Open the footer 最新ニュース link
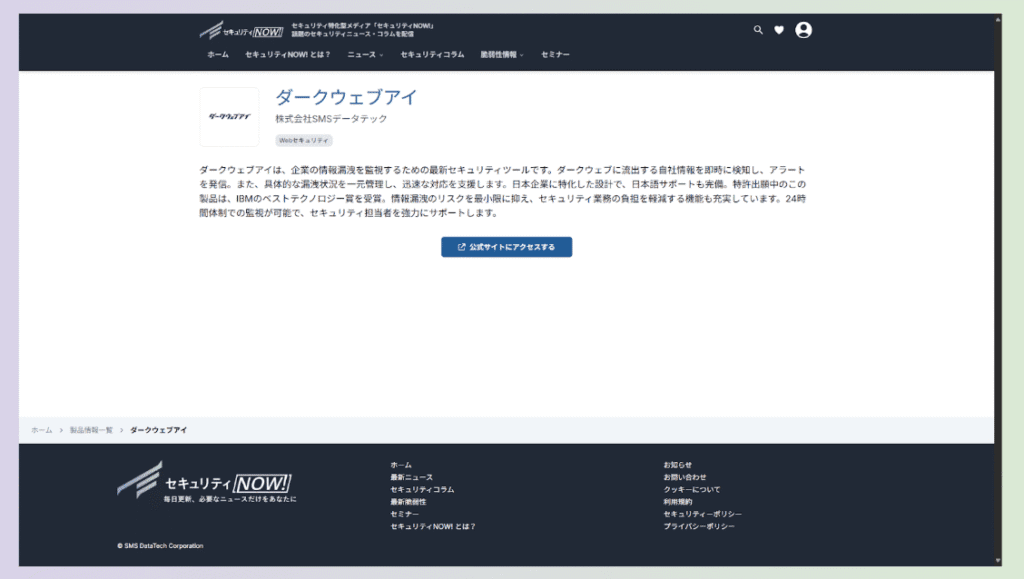 [x=411, y=477]
